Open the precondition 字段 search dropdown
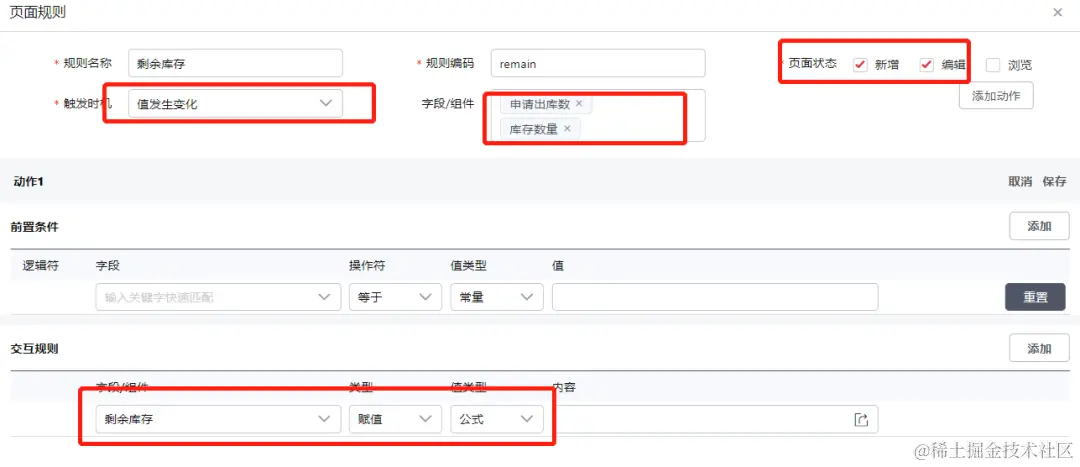1080x467 pixels. [x=218, y=297]
